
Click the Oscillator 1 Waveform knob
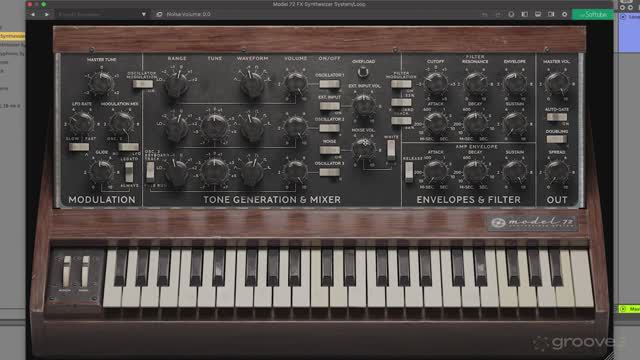pyautogui.click(x=252, y=85)
